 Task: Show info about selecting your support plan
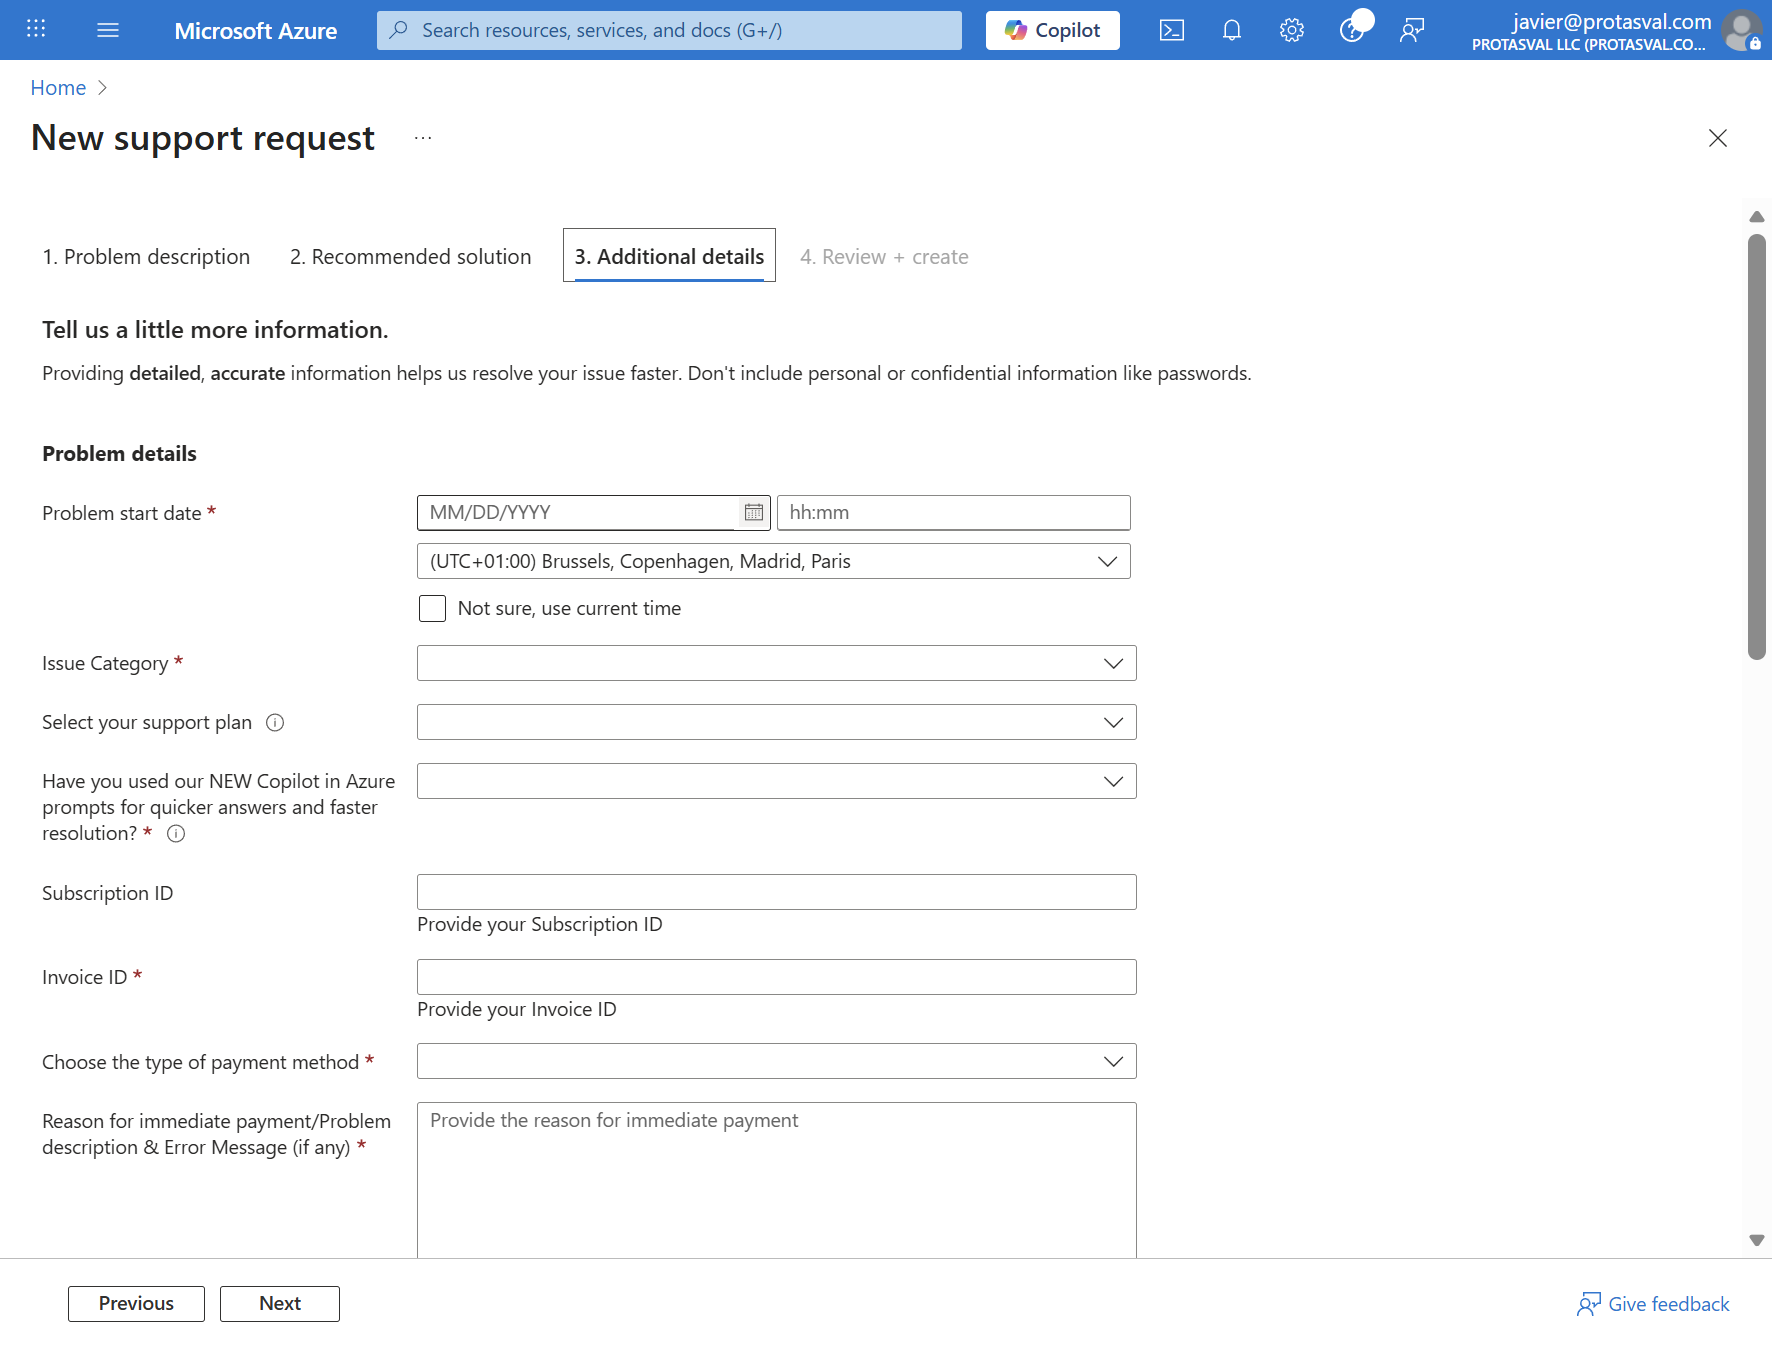point(275,723)
